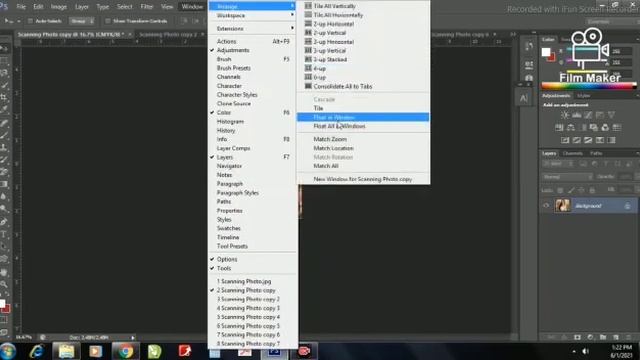Add a layer mask from Layers panel footer
640x360 pixels.
click(577, 337)
